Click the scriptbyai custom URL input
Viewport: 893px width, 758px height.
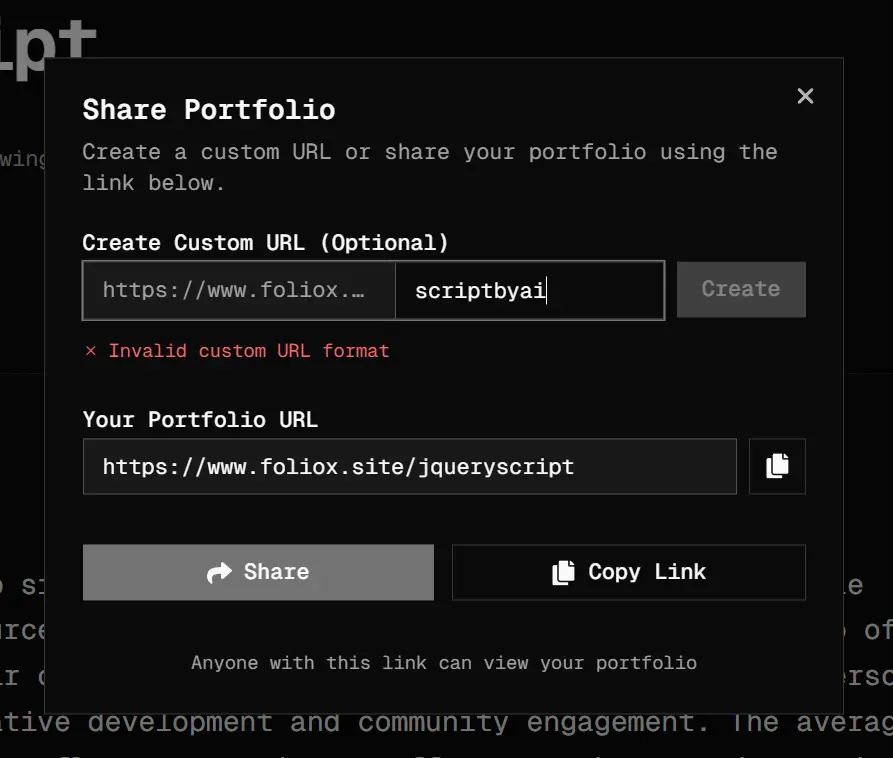pyautogui.click(x=530, y=290)
